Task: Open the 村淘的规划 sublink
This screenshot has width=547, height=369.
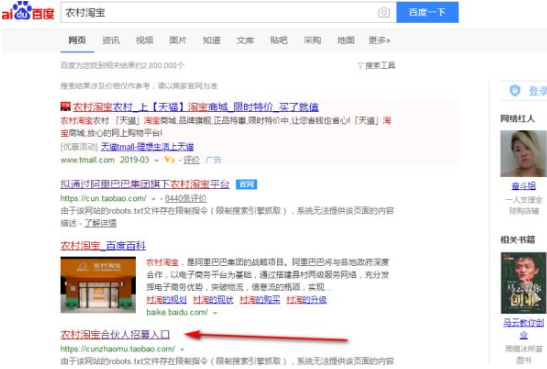Action: point(166,300)
